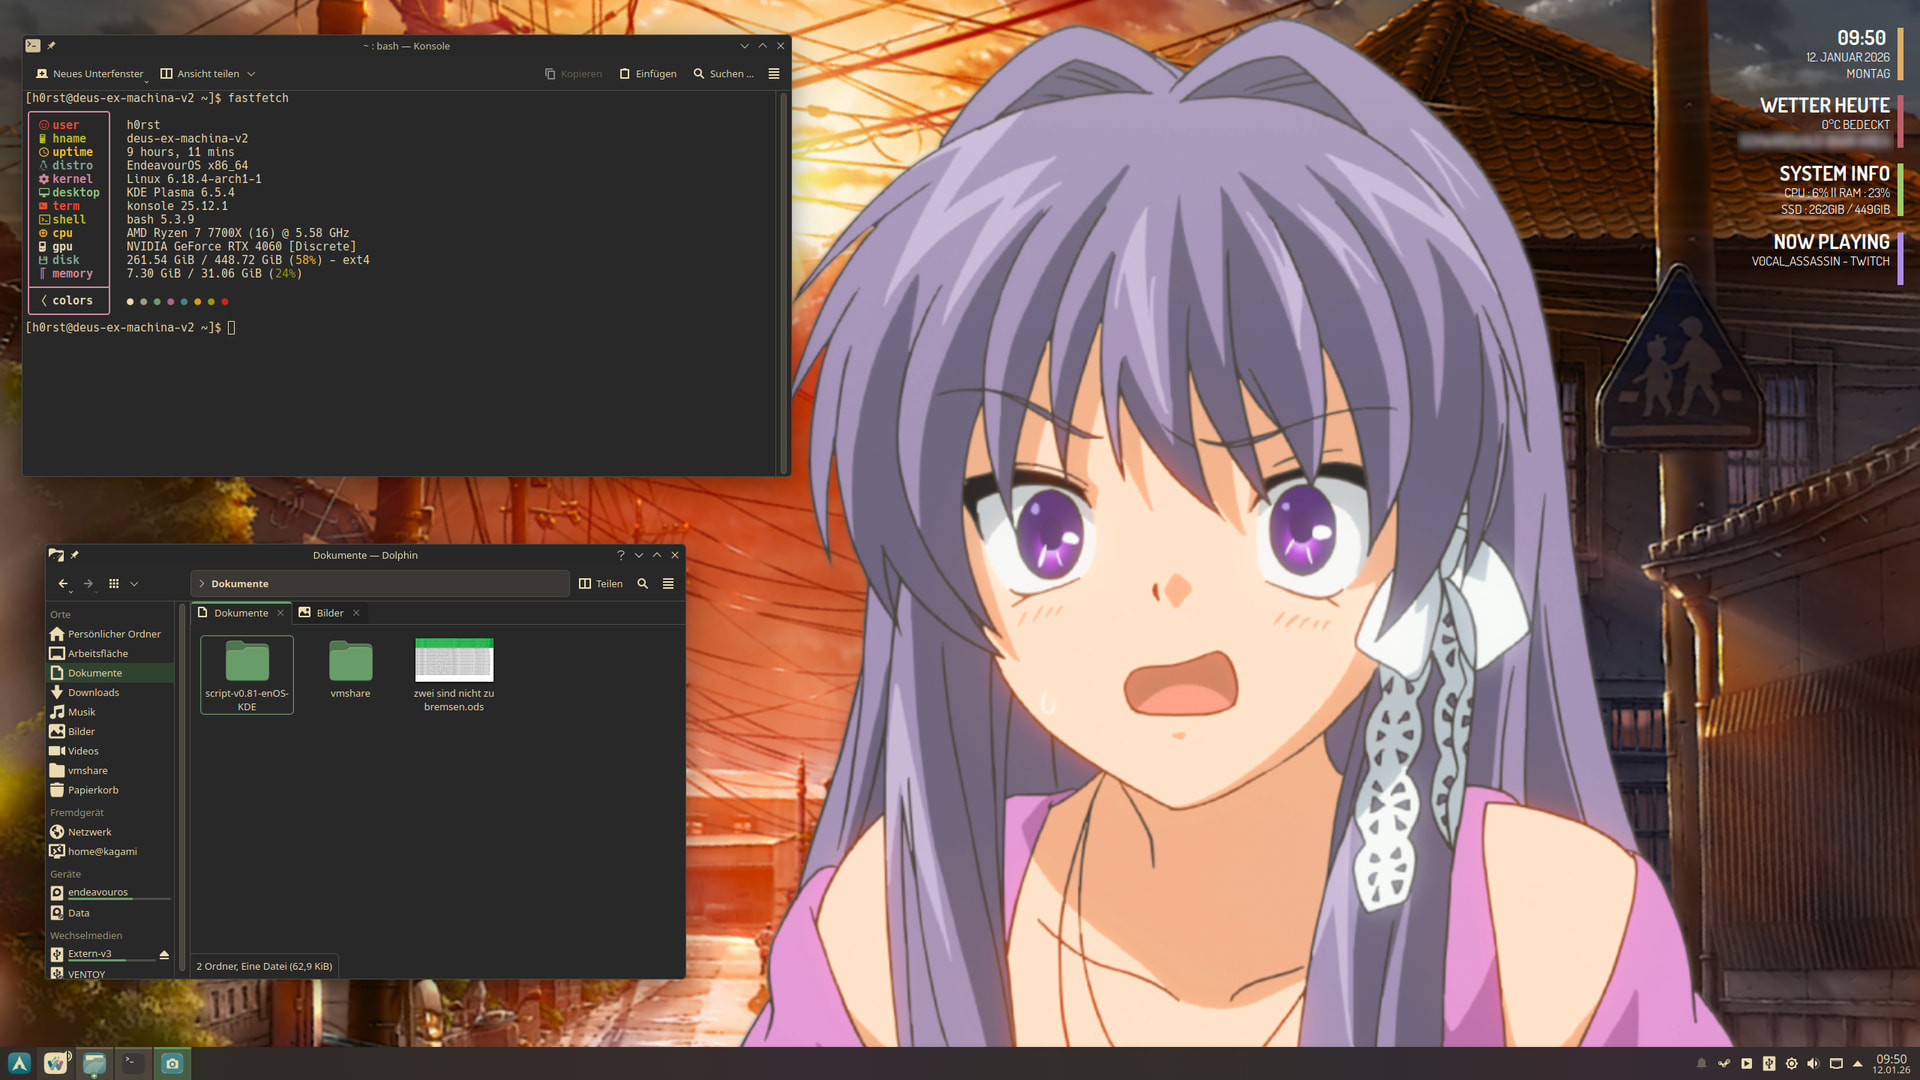The image size is (1920, 1080).
Task: Eject the Extern-v3 removable drive
Action: (x=164, y=955)
